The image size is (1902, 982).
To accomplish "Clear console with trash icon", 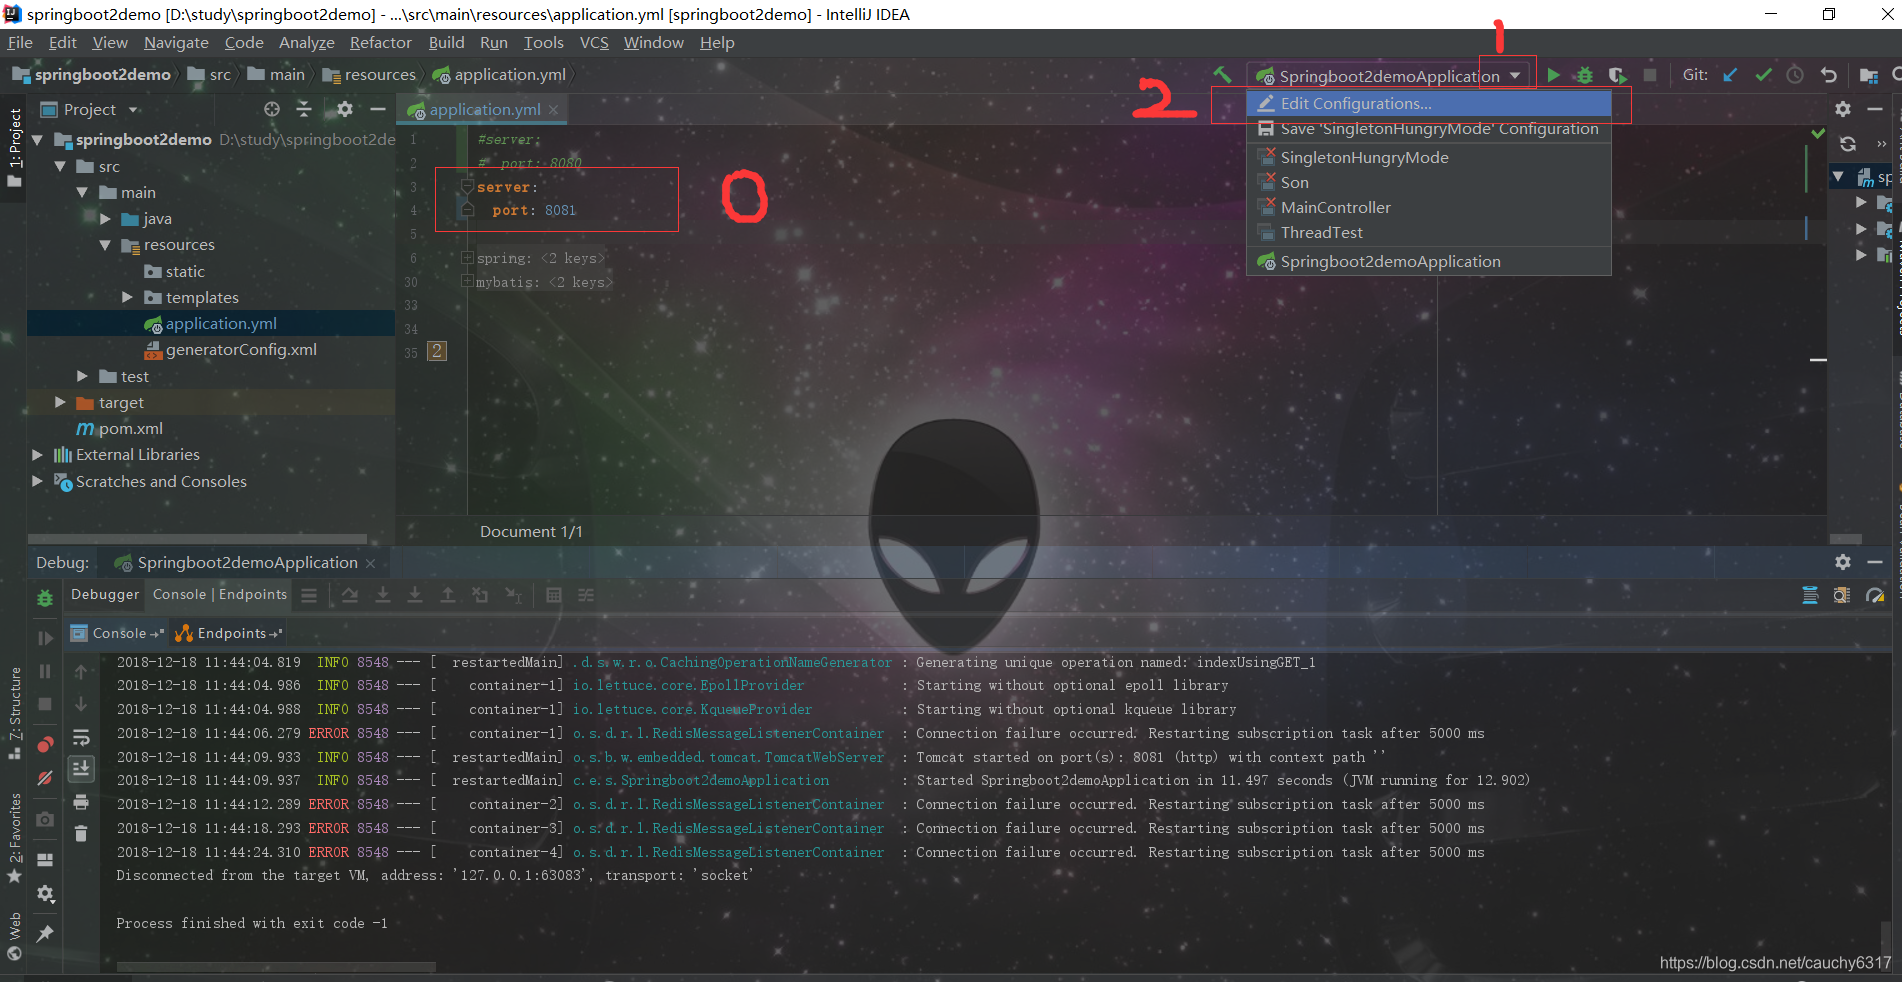I will [x=81, y=833].
